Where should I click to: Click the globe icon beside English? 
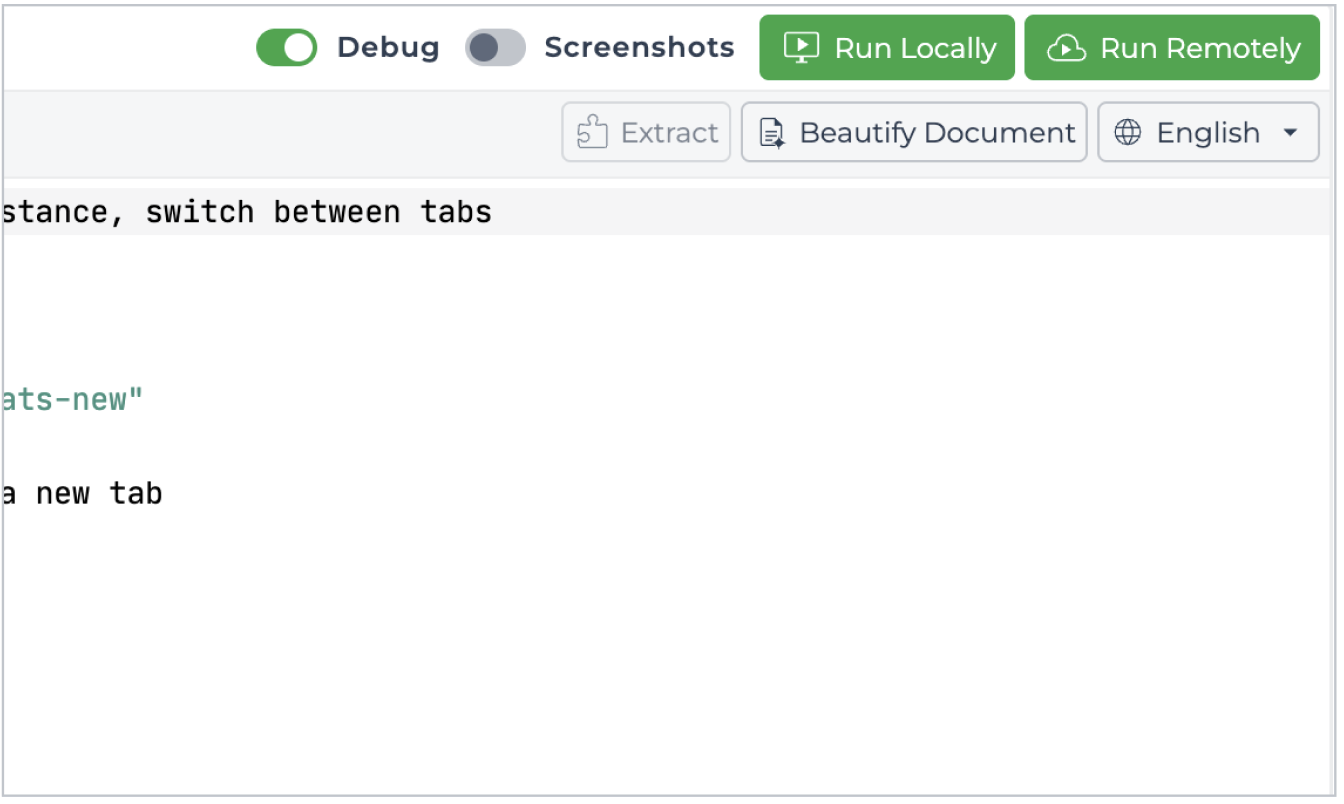[1130, 132]
